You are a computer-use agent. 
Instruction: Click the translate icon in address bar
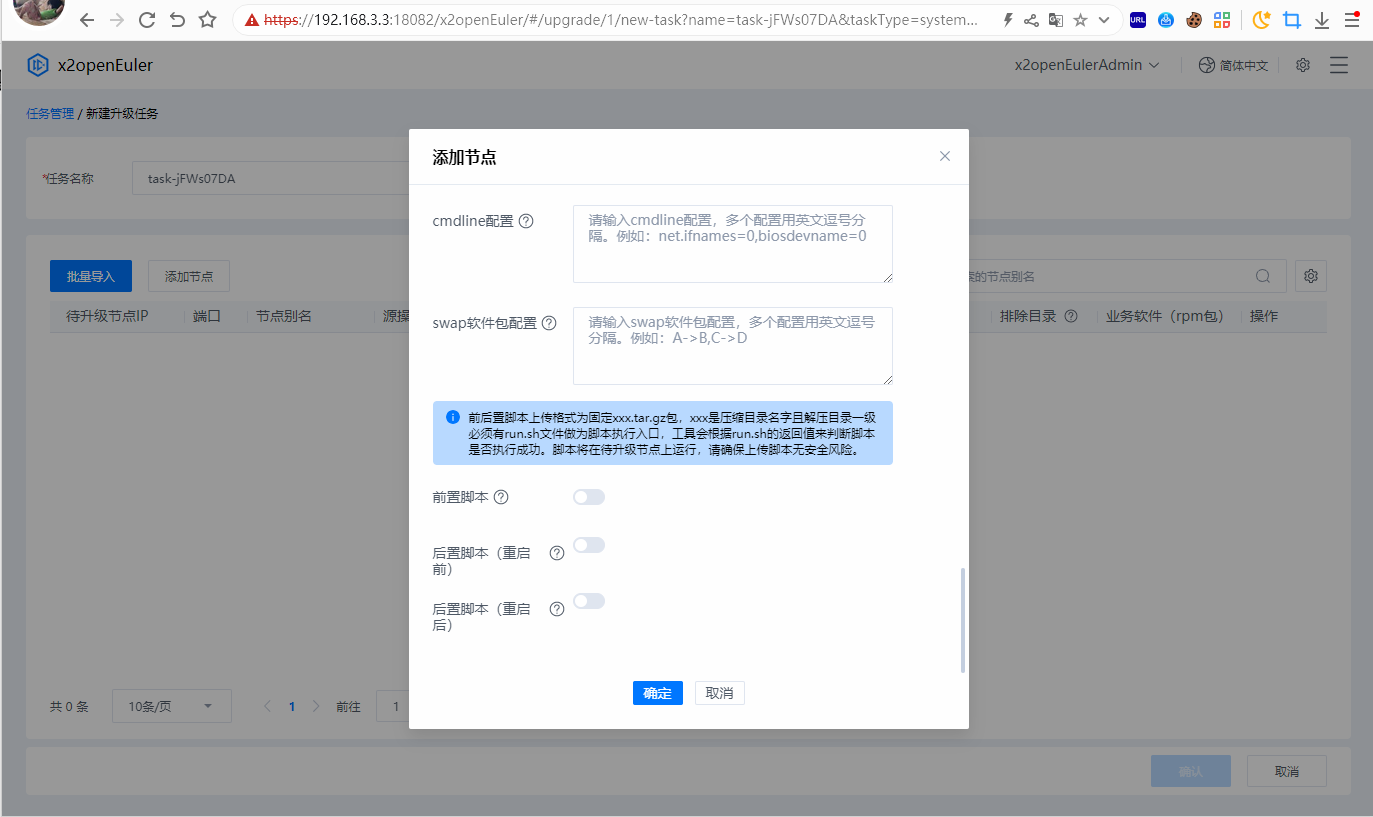[1055, 20]
